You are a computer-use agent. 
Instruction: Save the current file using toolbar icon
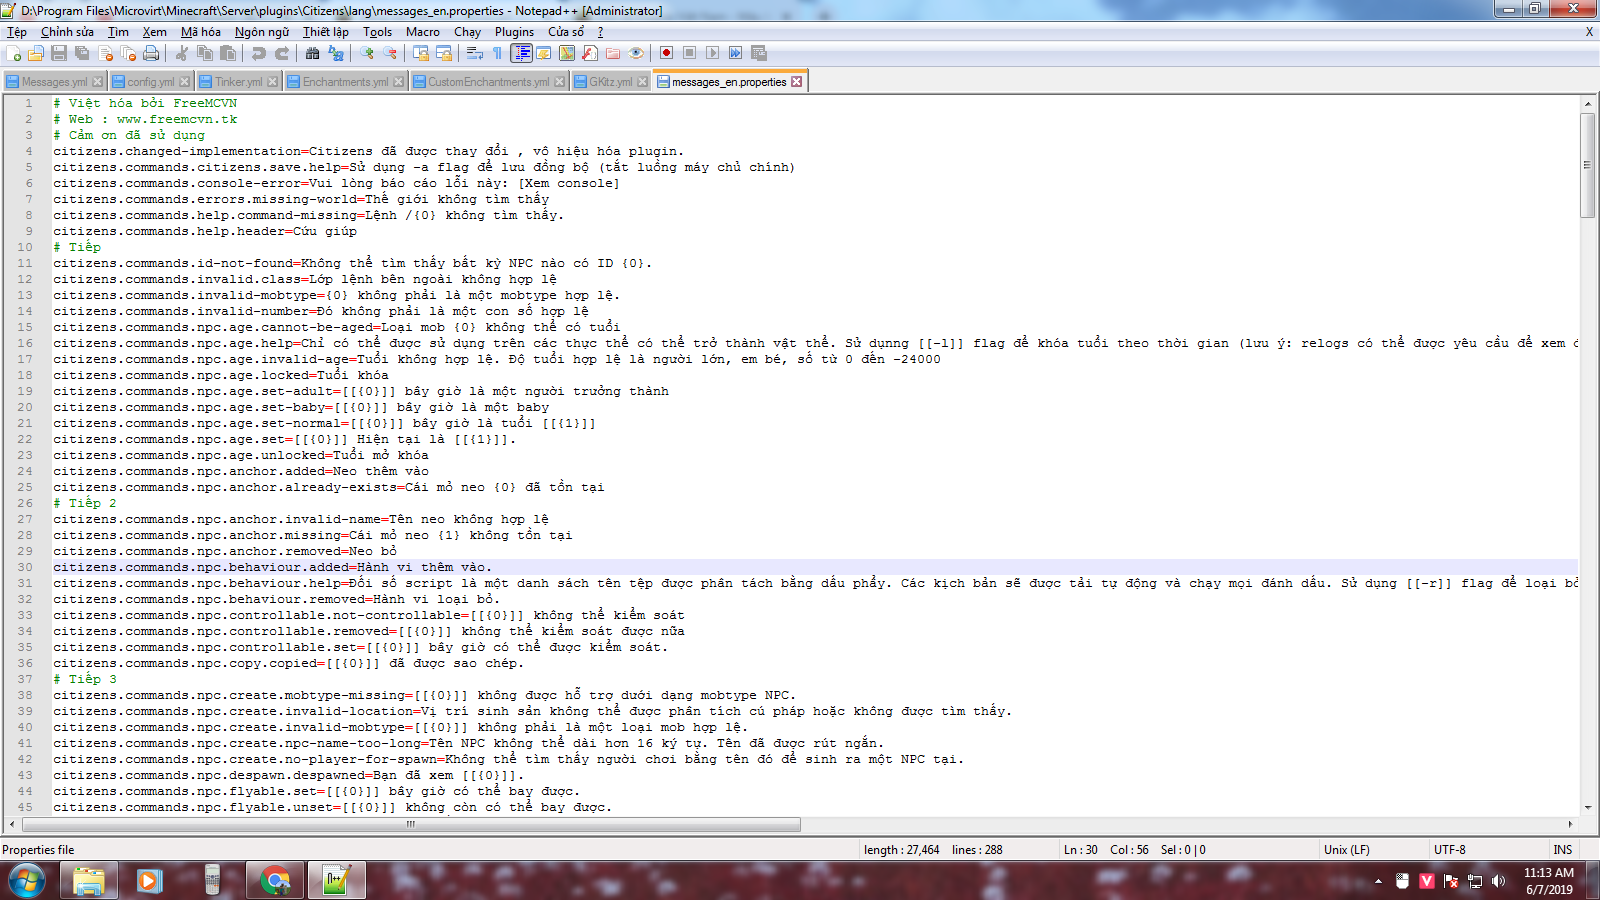coord(59,53)
